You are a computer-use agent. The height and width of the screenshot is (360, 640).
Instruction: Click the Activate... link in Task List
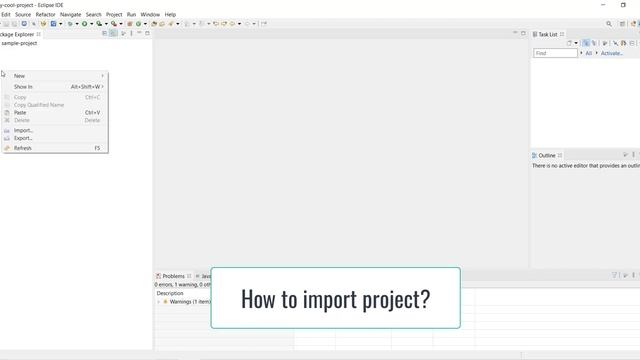611,53
